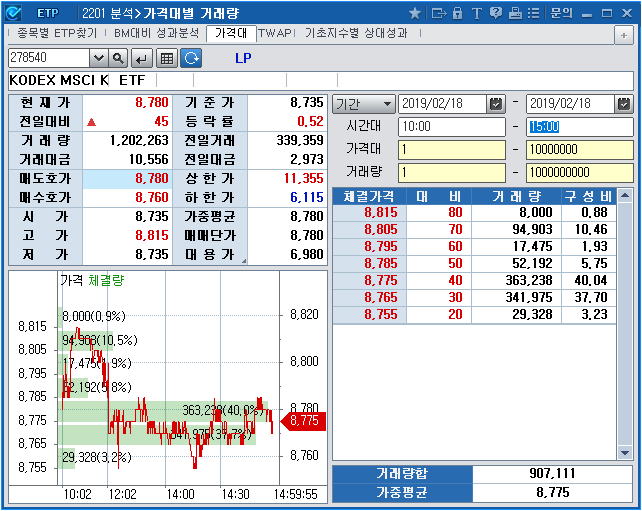
Task: Open the 기간 period dropdown
Action: pyautogui.click(x=363, y=104)
